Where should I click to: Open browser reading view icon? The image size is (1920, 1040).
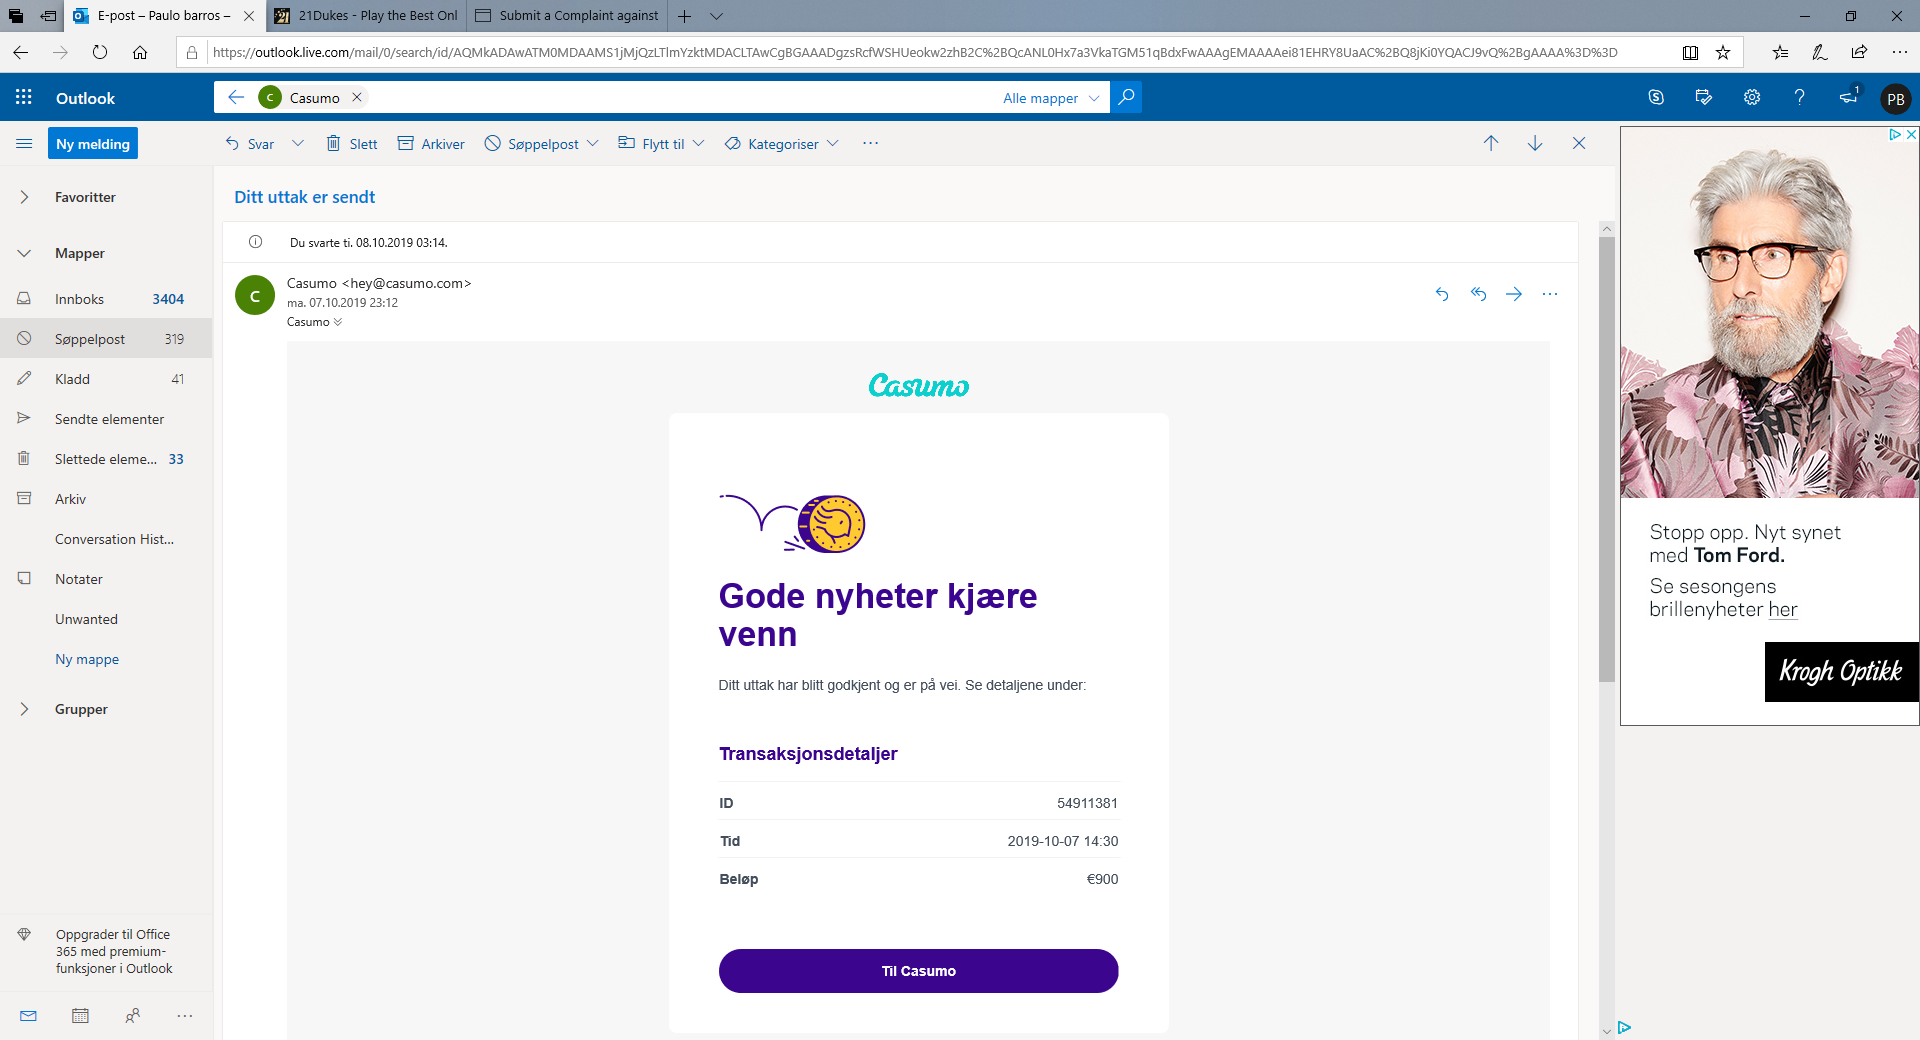[x=1690, y=52]
